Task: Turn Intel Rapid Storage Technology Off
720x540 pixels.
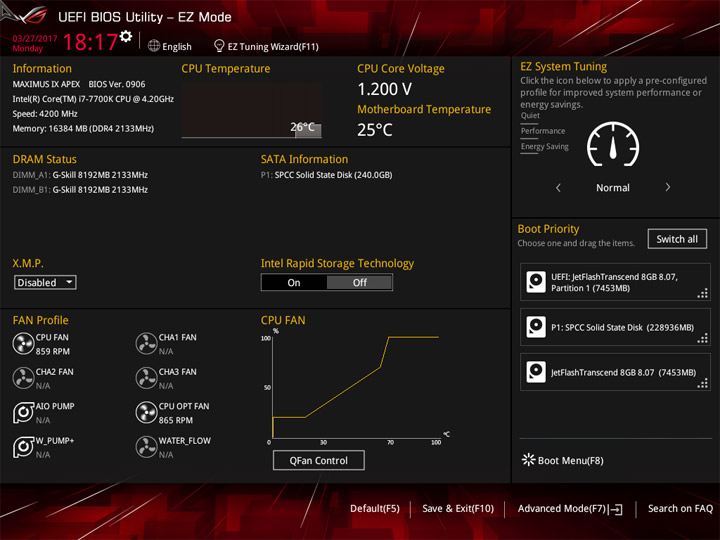Action: (360, 282)
